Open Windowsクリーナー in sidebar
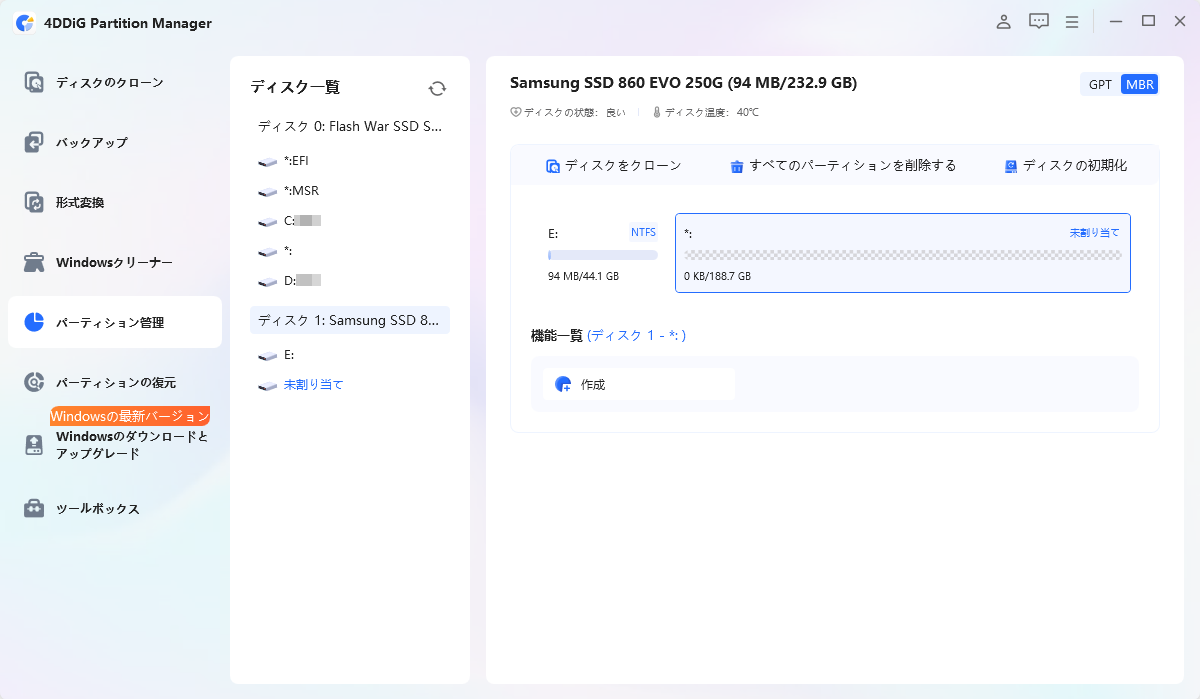 [x=115, y=262]
